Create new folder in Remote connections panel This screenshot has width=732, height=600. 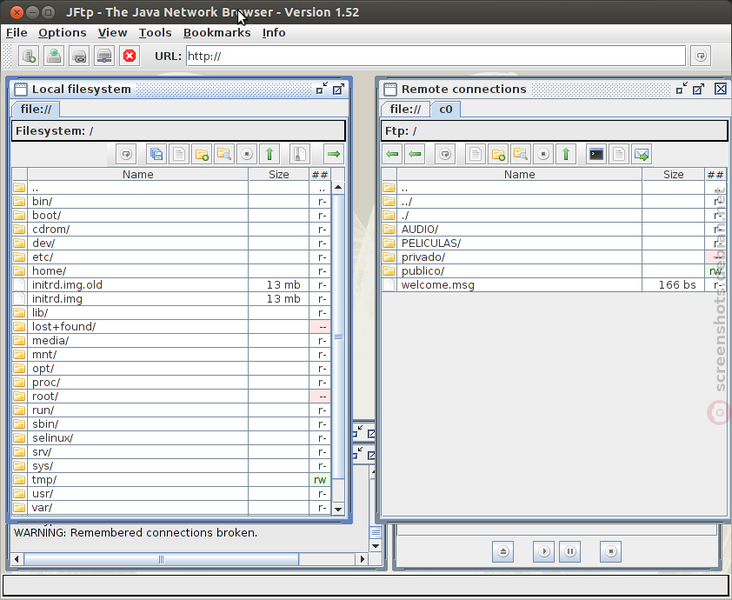tap(498, 154)
